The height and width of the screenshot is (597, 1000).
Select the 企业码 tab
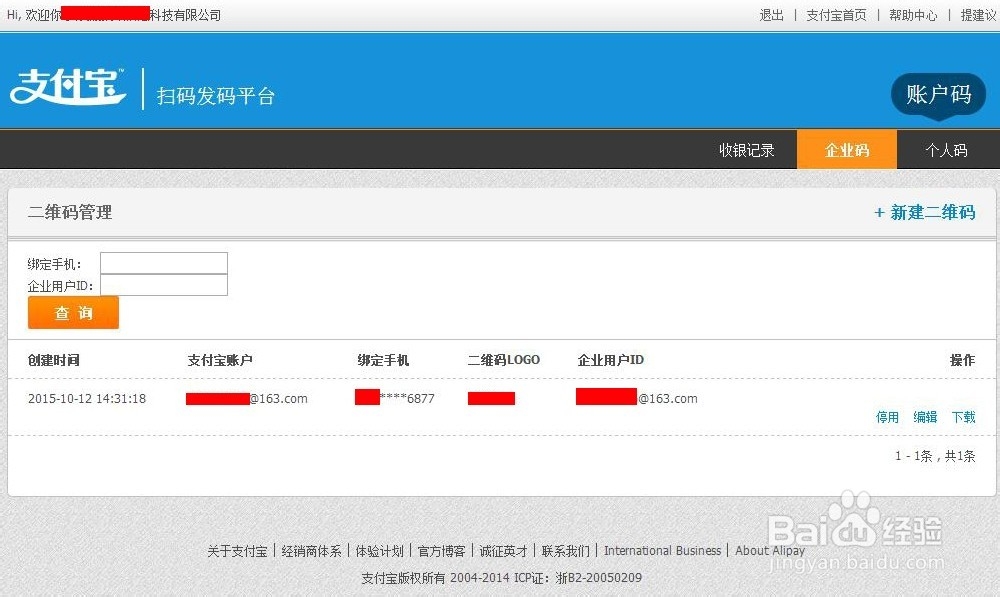click(x=847, y=150)
